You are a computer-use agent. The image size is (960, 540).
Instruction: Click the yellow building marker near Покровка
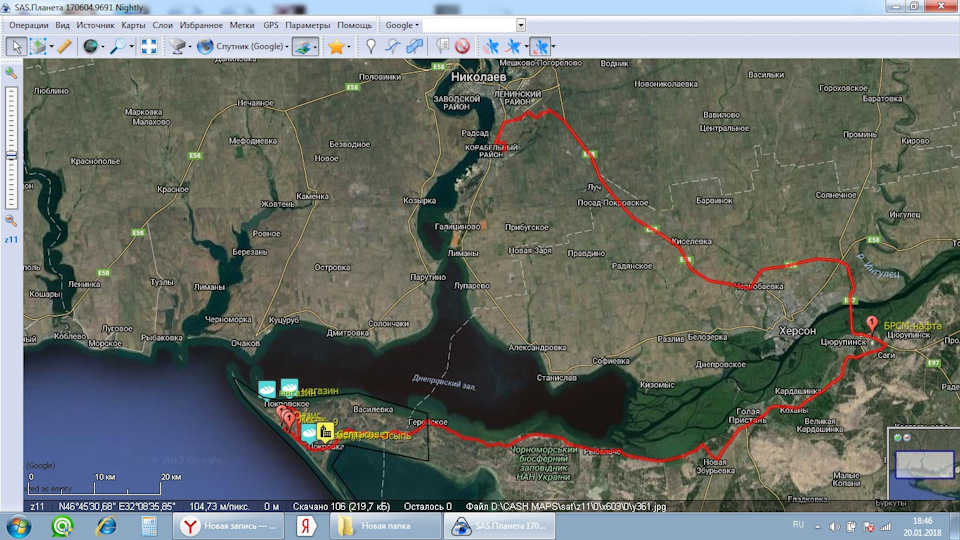pos(324,432)
